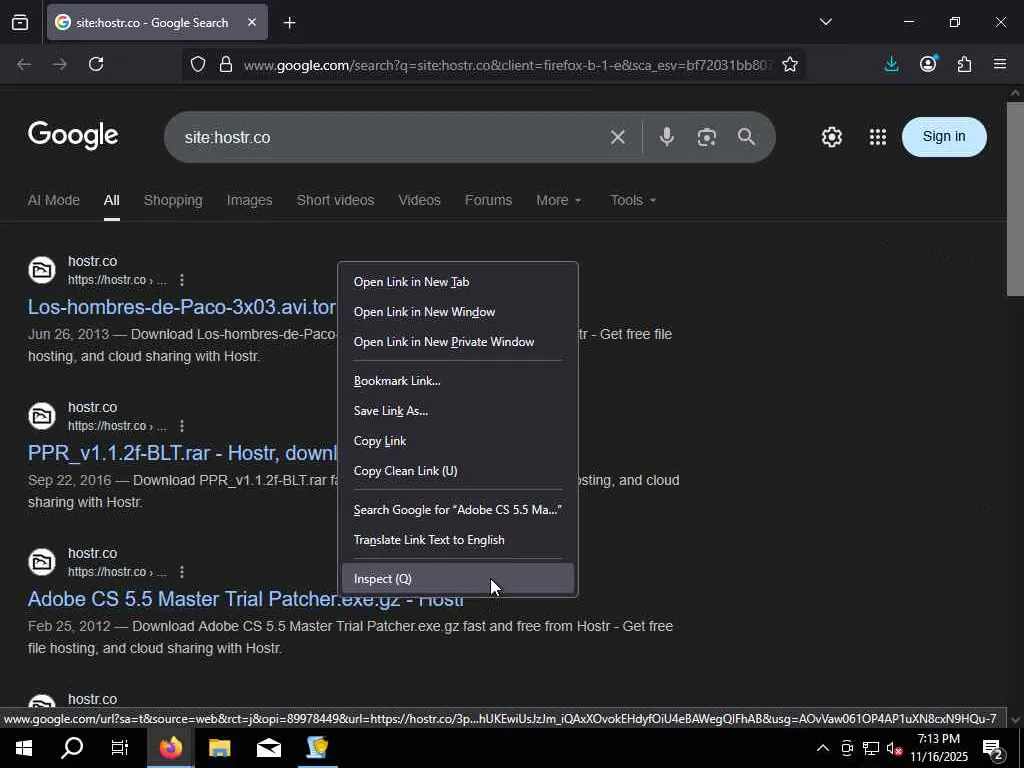Open Task View on the taskbar

click(120, 748)
